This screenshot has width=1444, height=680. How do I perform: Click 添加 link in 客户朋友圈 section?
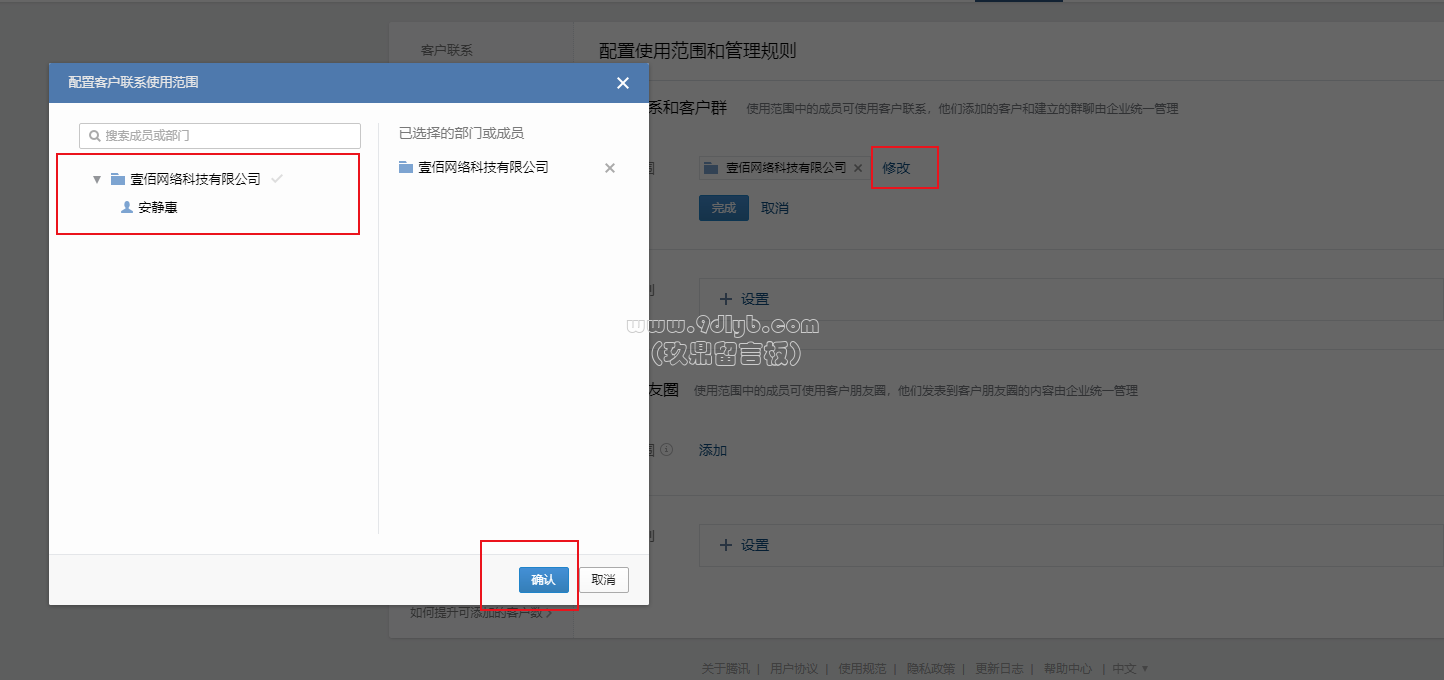pyautogui.click(x=713, y=450)
